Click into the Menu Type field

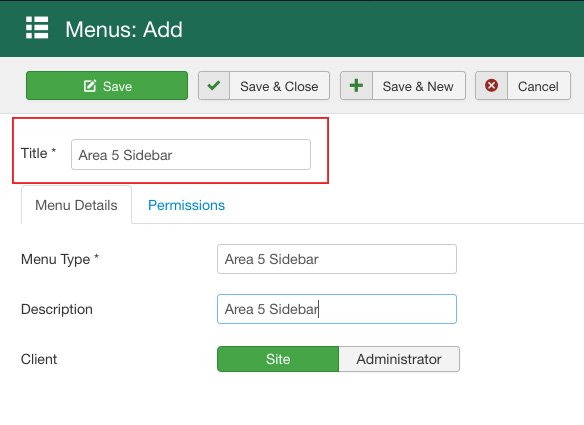(337, 259)
